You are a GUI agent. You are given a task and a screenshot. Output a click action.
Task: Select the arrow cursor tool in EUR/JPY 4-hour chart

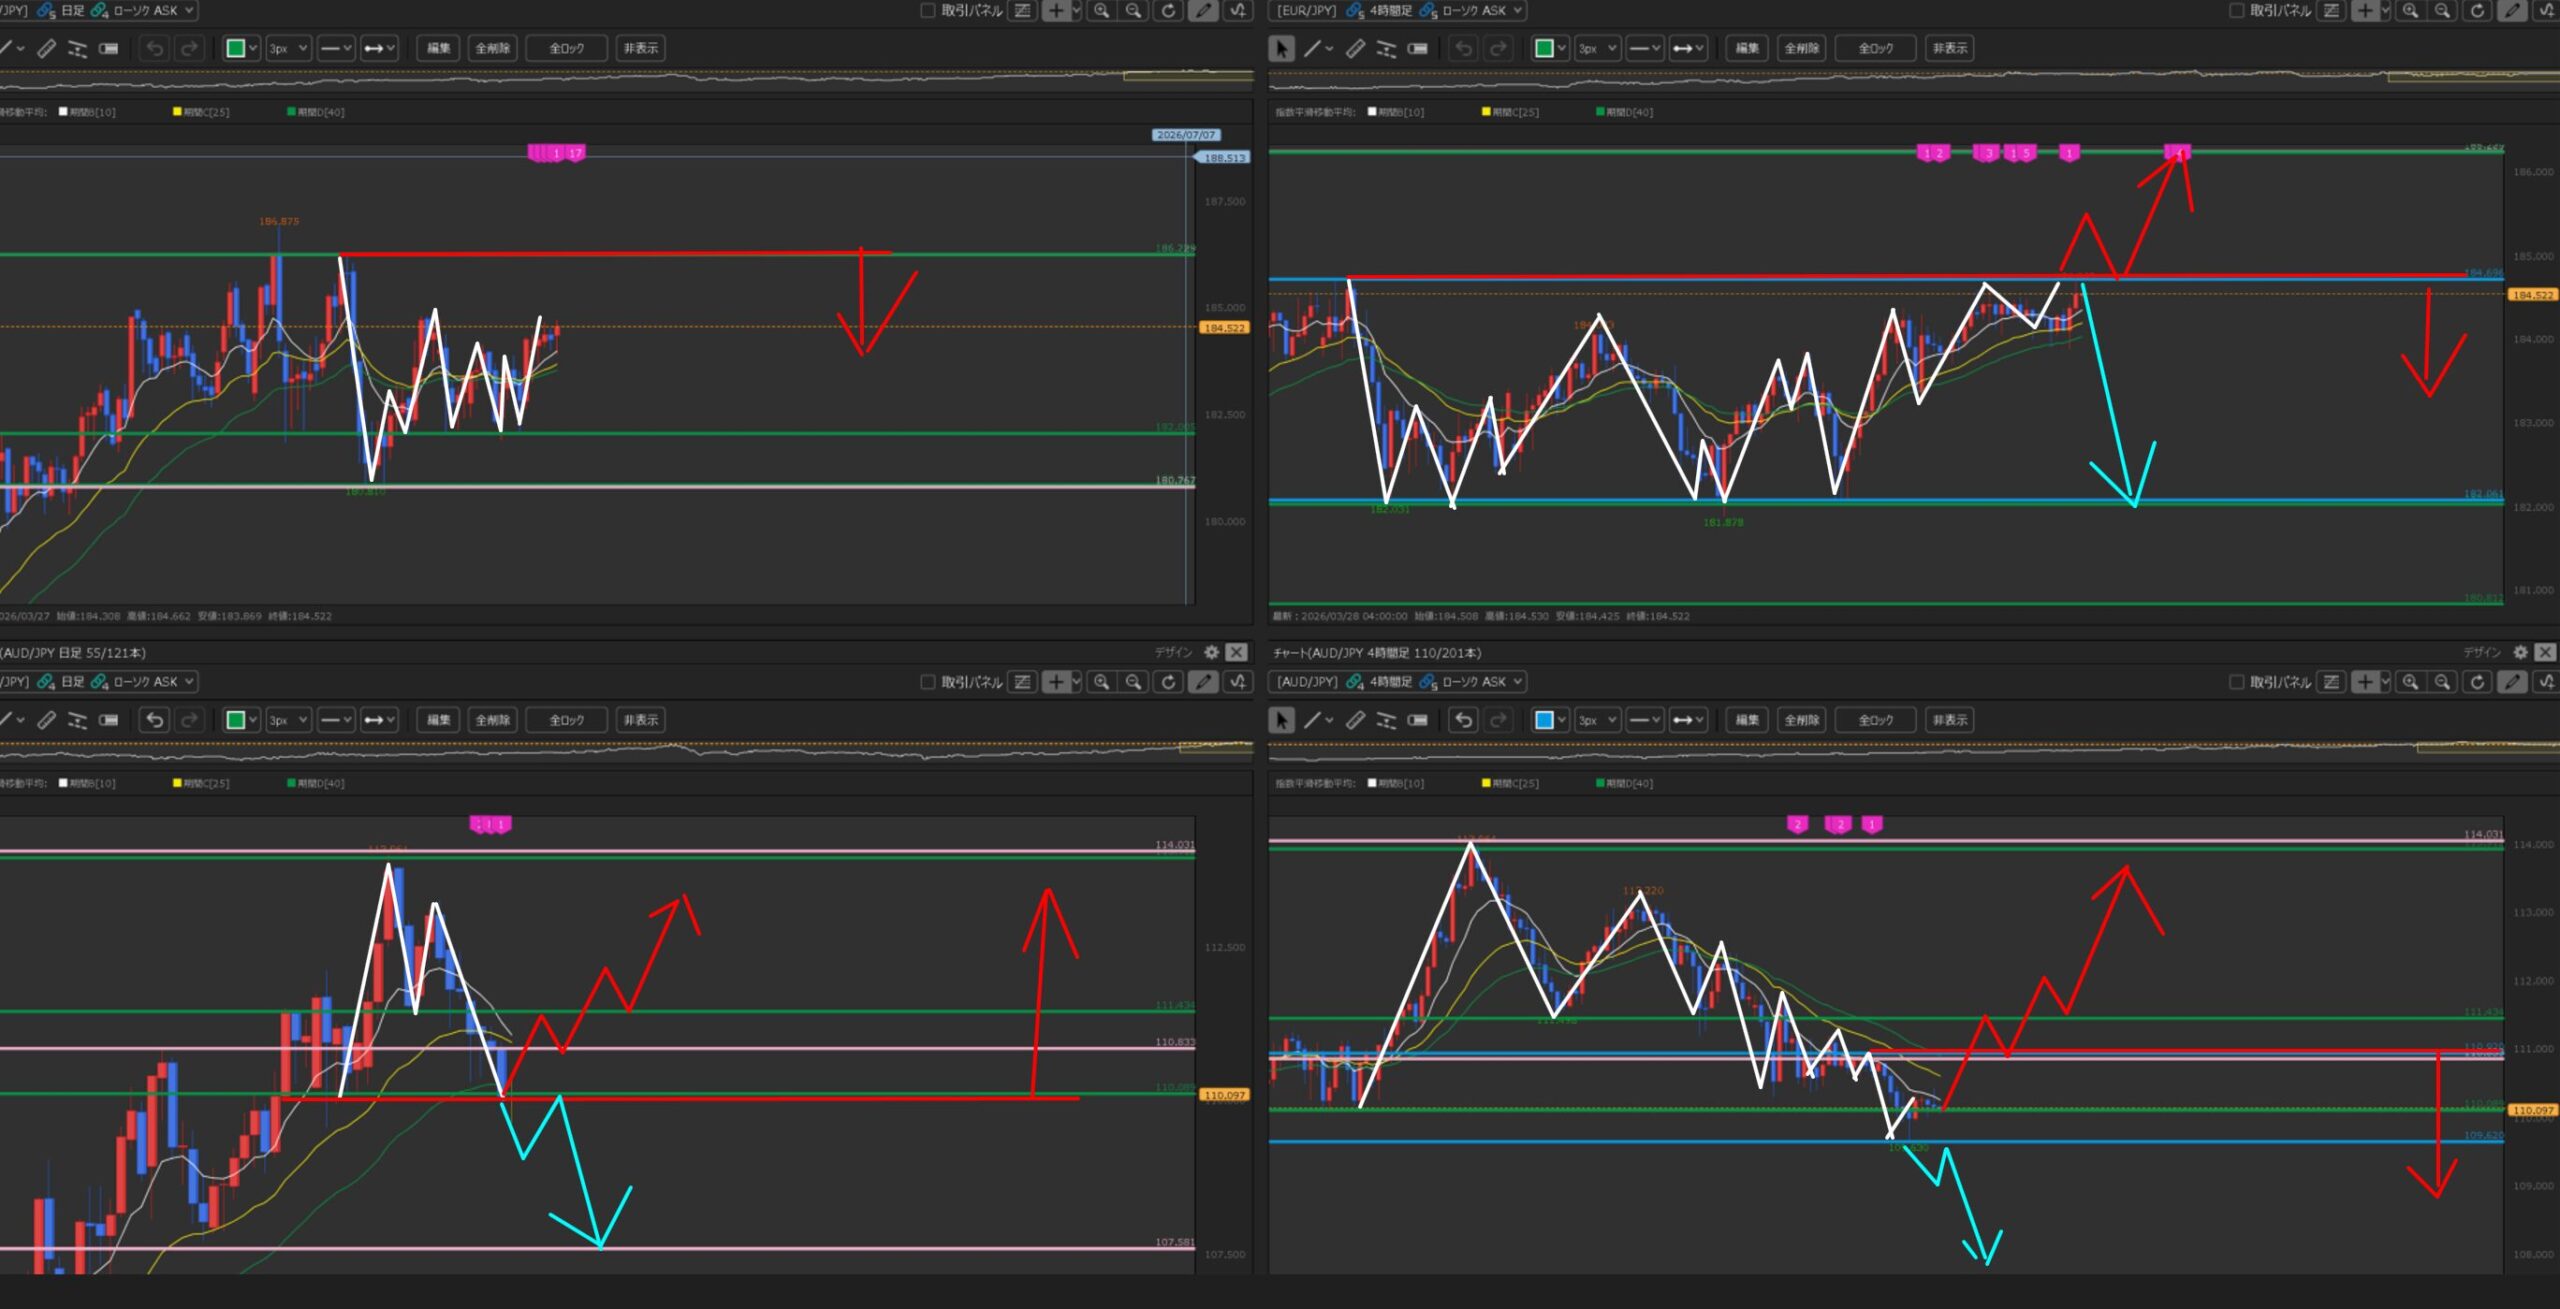tap(1281, 48)
